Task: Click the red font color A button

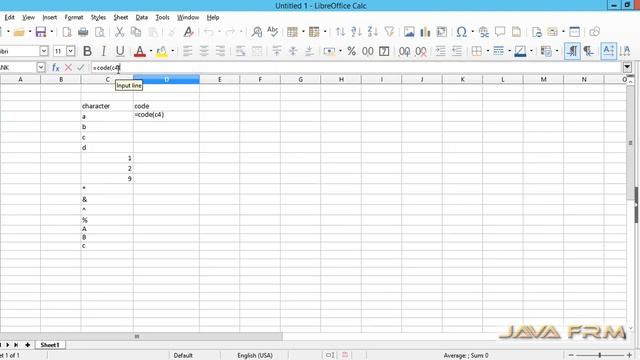Action: tap(140, 51)
